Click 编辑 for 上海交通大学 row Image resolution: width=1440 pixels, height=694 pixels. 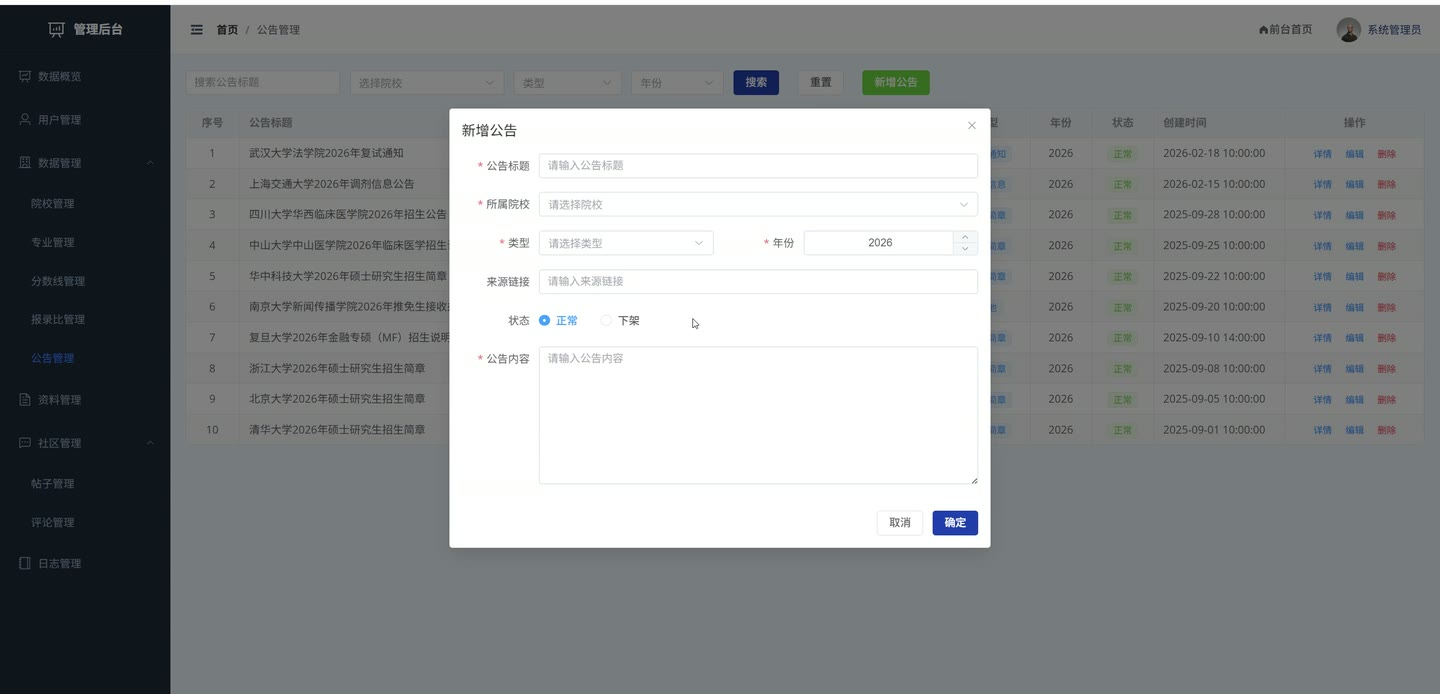(x=1354, y=185)
